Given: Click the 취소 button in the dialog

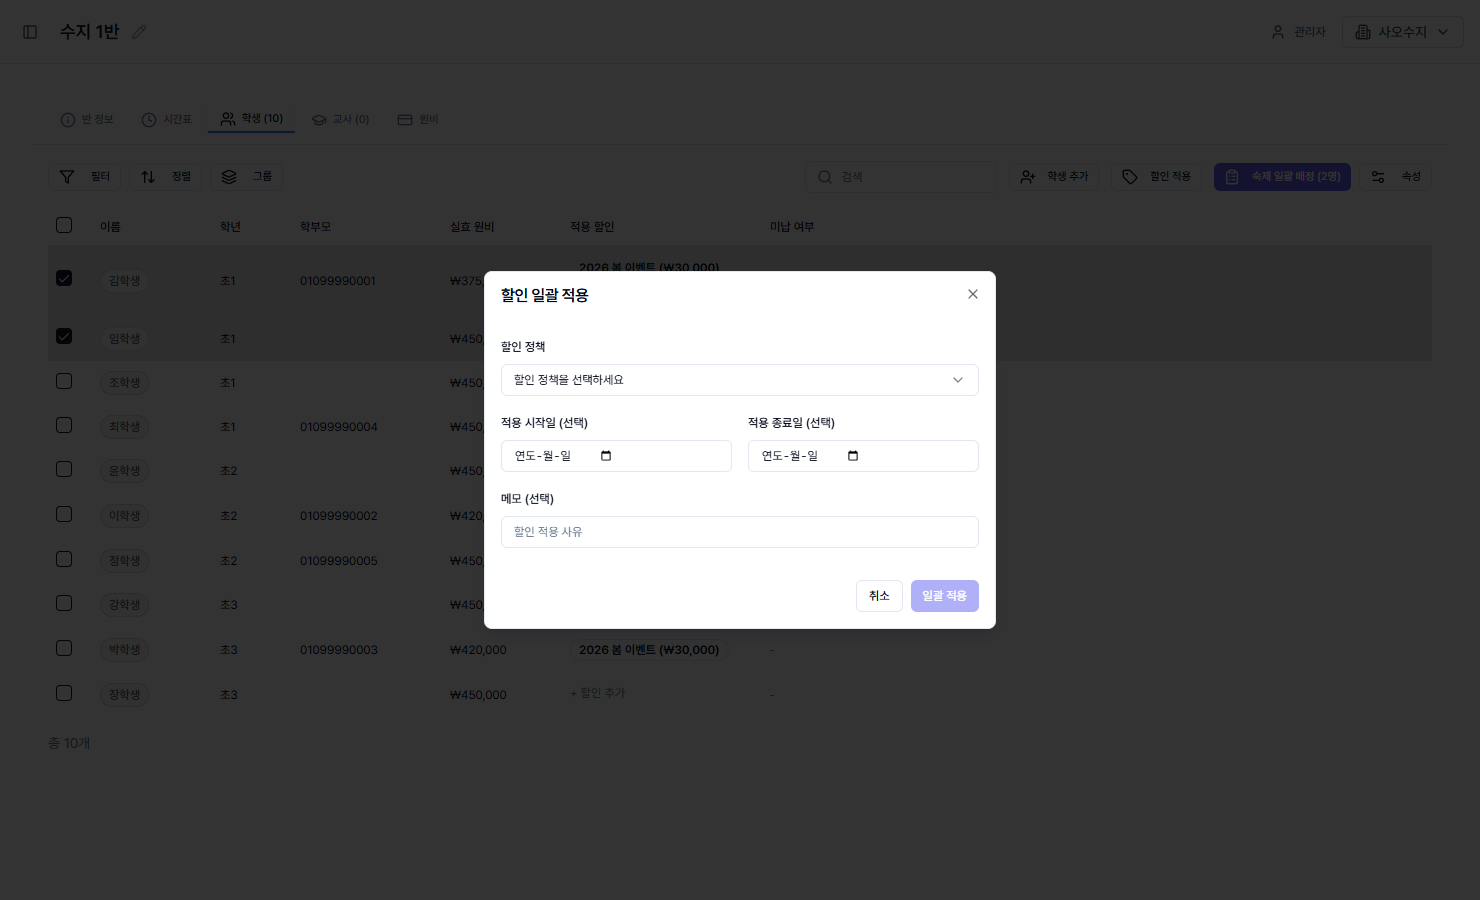Looking at the screenshot, I should point(879,596).
